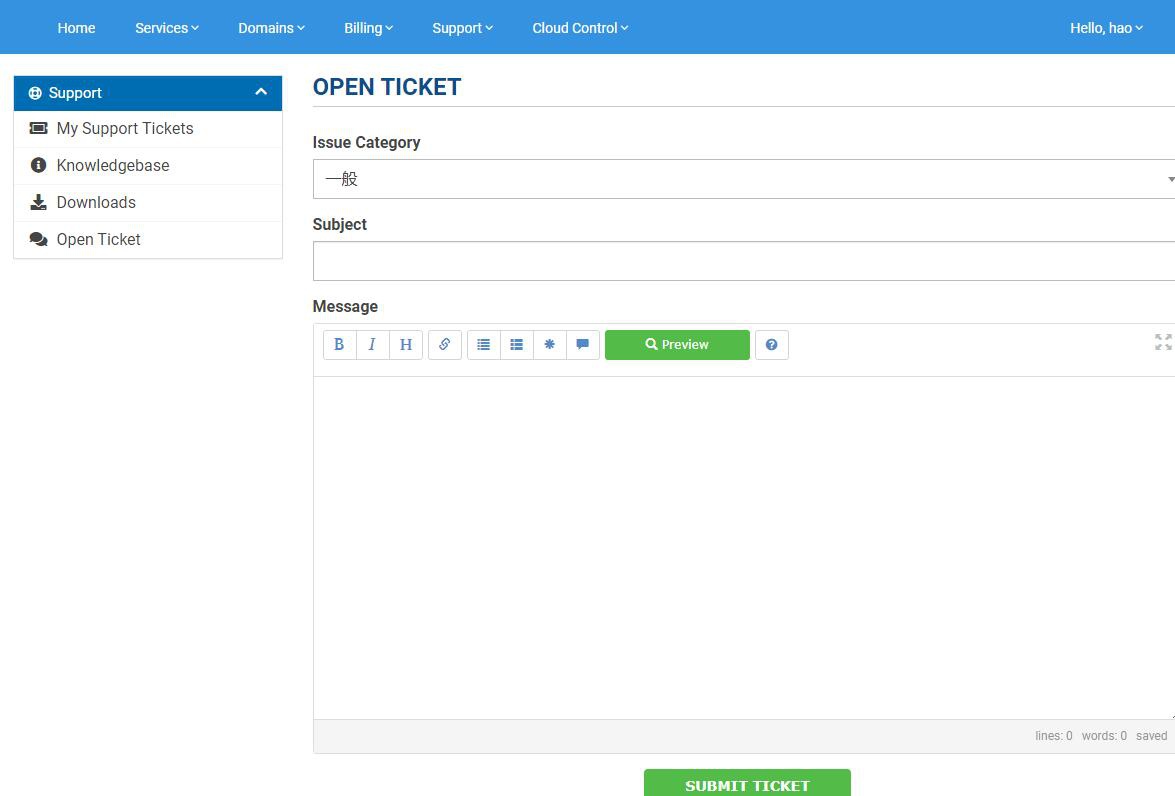Viewport: 1175px width, 796px height.
Task: Insert a quote using the comment icon
Action: [583, 345]
